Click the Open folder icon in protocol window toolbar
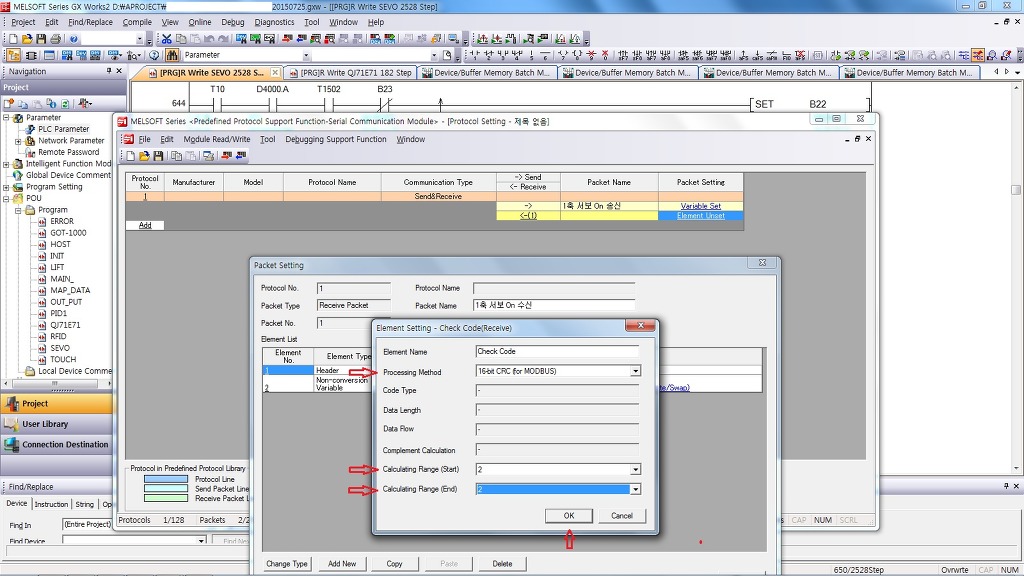1024x576 pixels. pyautogui.click(x=144, y=156)
